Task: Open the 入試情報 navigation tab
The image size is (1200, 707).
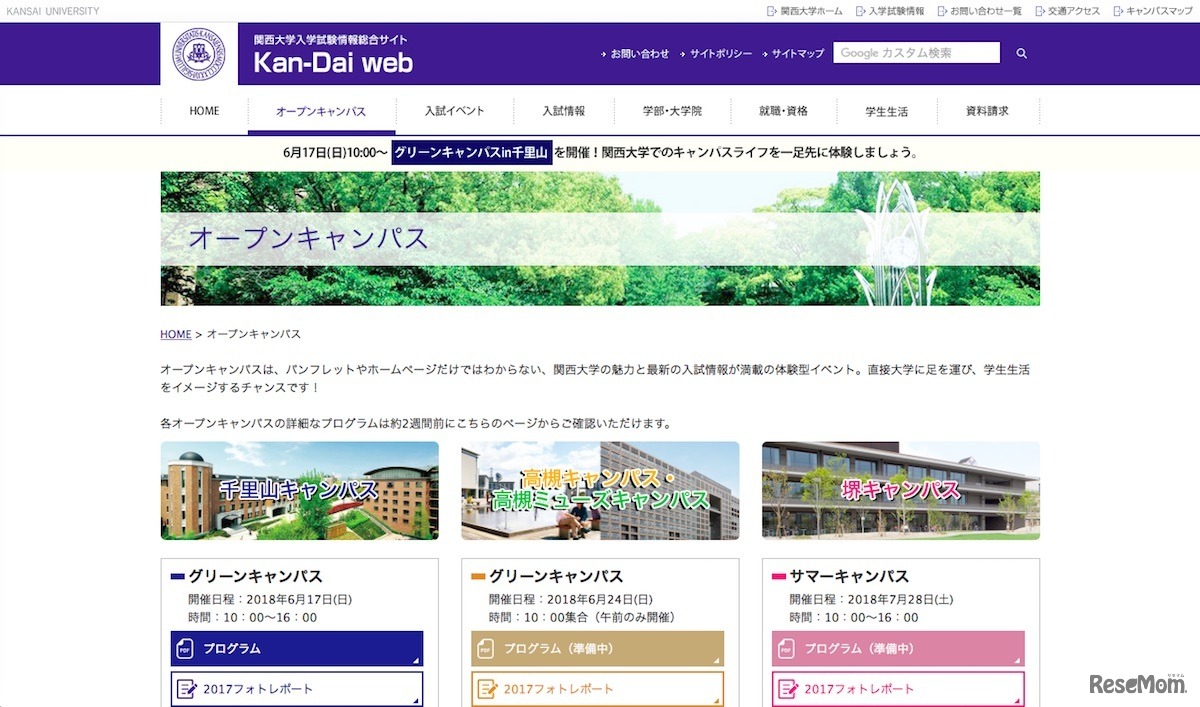Action: [x=563, y=111]
